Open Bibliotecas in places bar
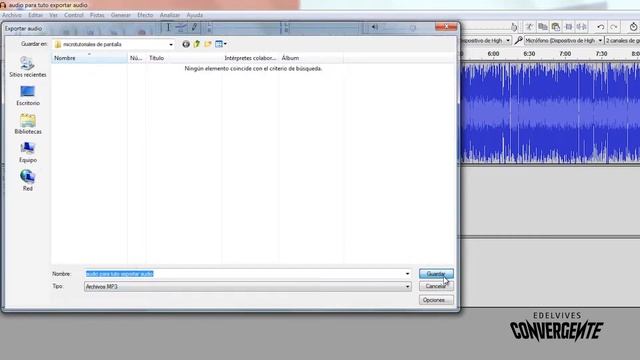This screenshot has height=360, width=640. pyautogui.click(x=28, y=124)
